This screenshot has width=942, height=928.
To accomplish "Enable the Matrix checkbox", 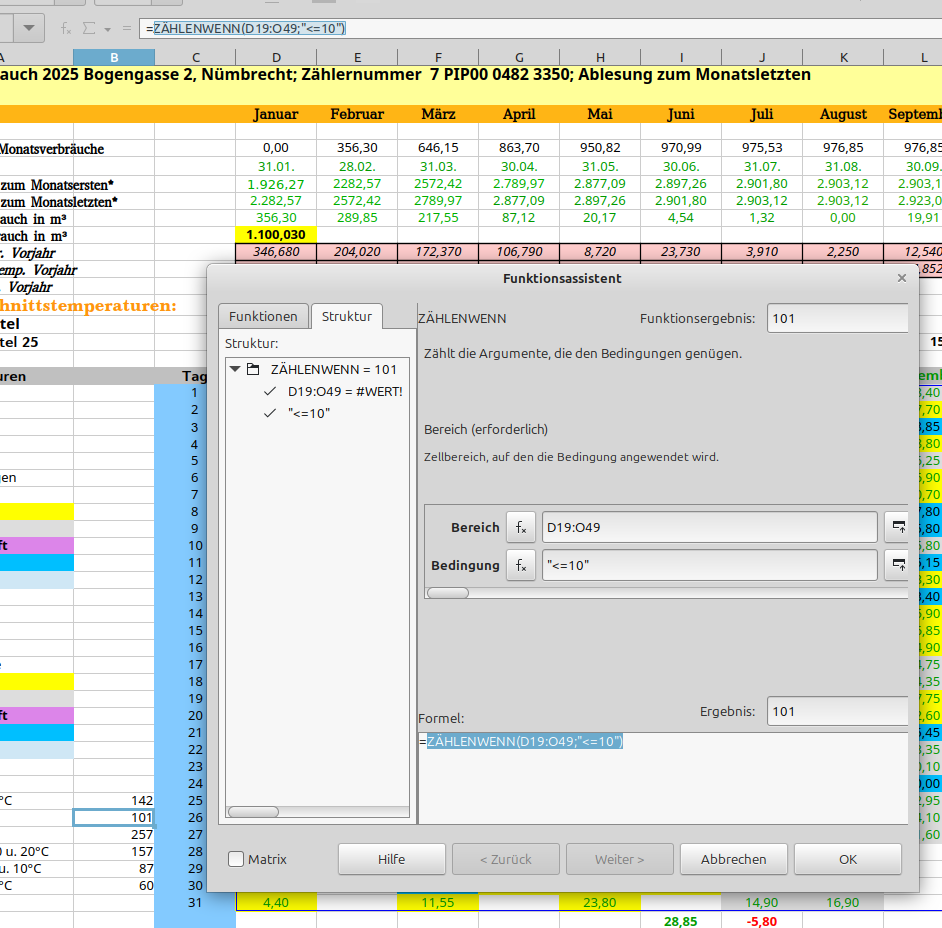I will point(236,859).
